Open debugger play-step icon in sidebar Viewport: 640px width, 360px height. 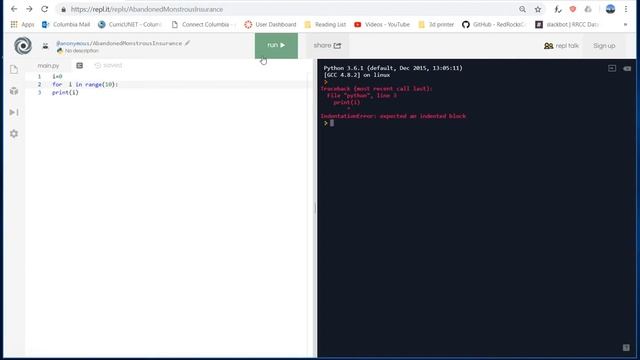point(14,112)
